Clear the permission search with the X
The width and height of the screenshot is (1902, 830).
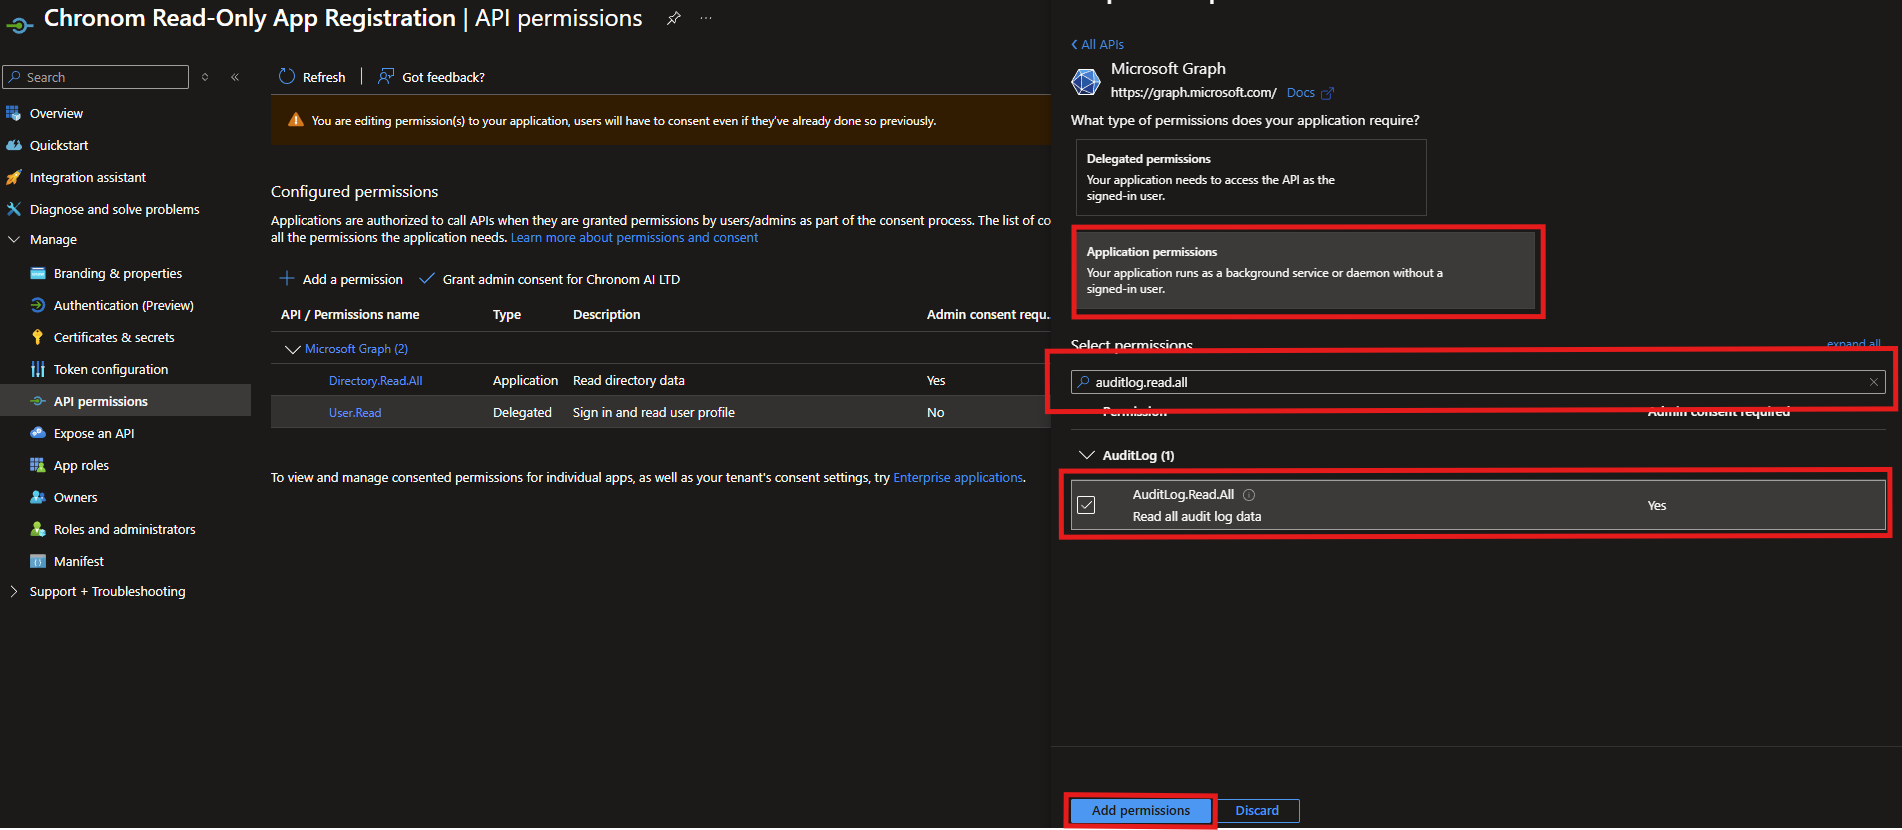(1874, 382)
